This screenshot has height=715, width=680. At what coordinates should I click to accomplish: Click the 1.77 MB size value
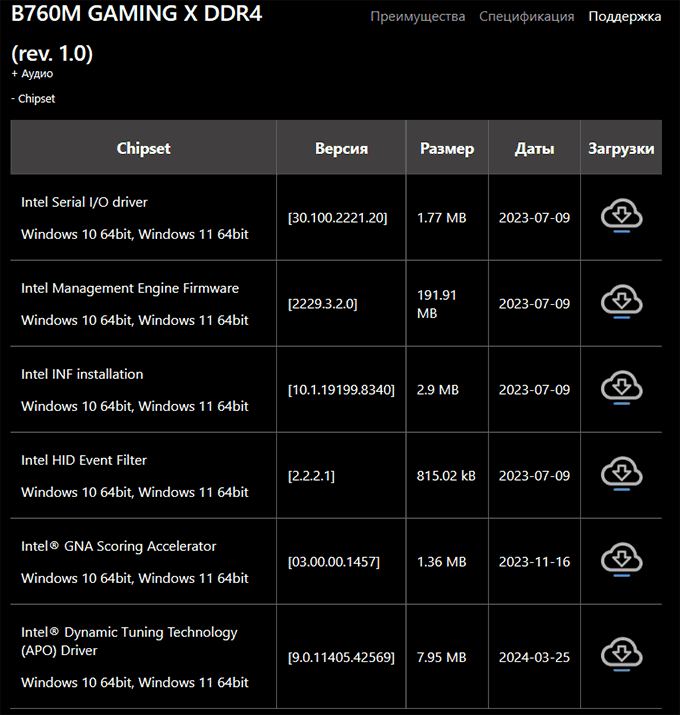(441, 218)
